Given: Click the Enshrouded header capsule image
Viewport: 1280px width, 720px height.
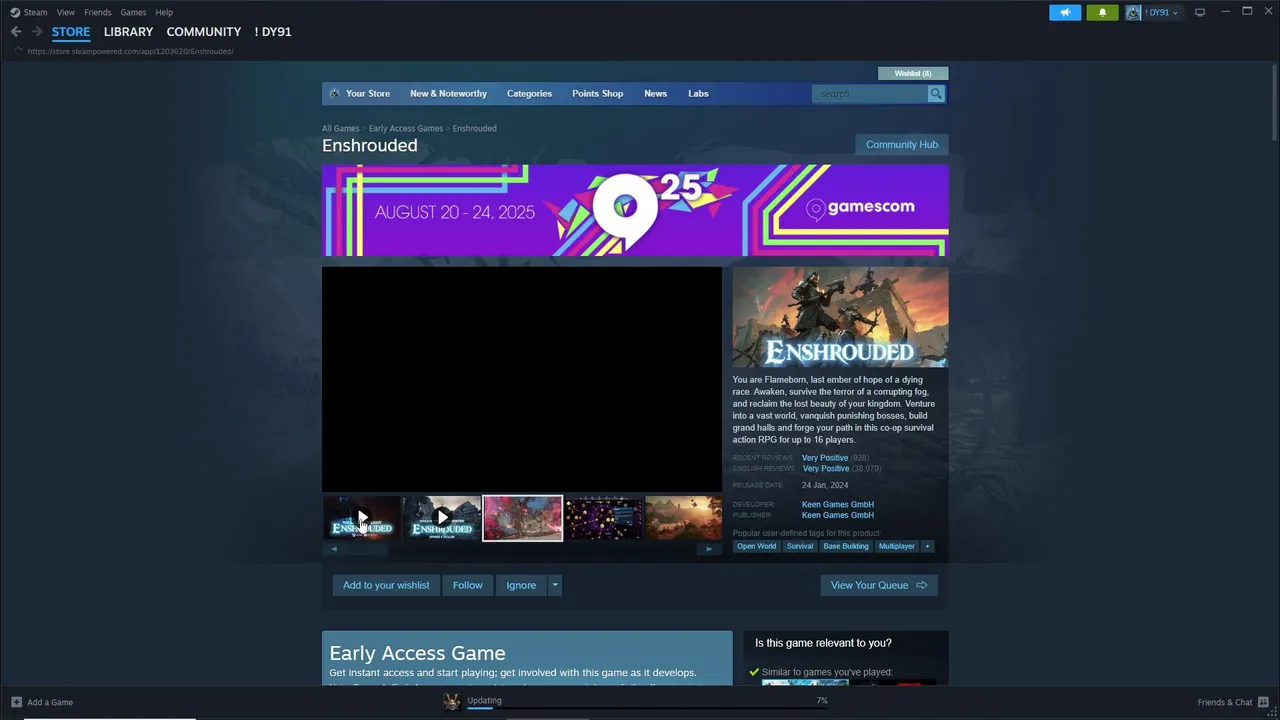Looking at the screenshot, I should coord(840,317).
